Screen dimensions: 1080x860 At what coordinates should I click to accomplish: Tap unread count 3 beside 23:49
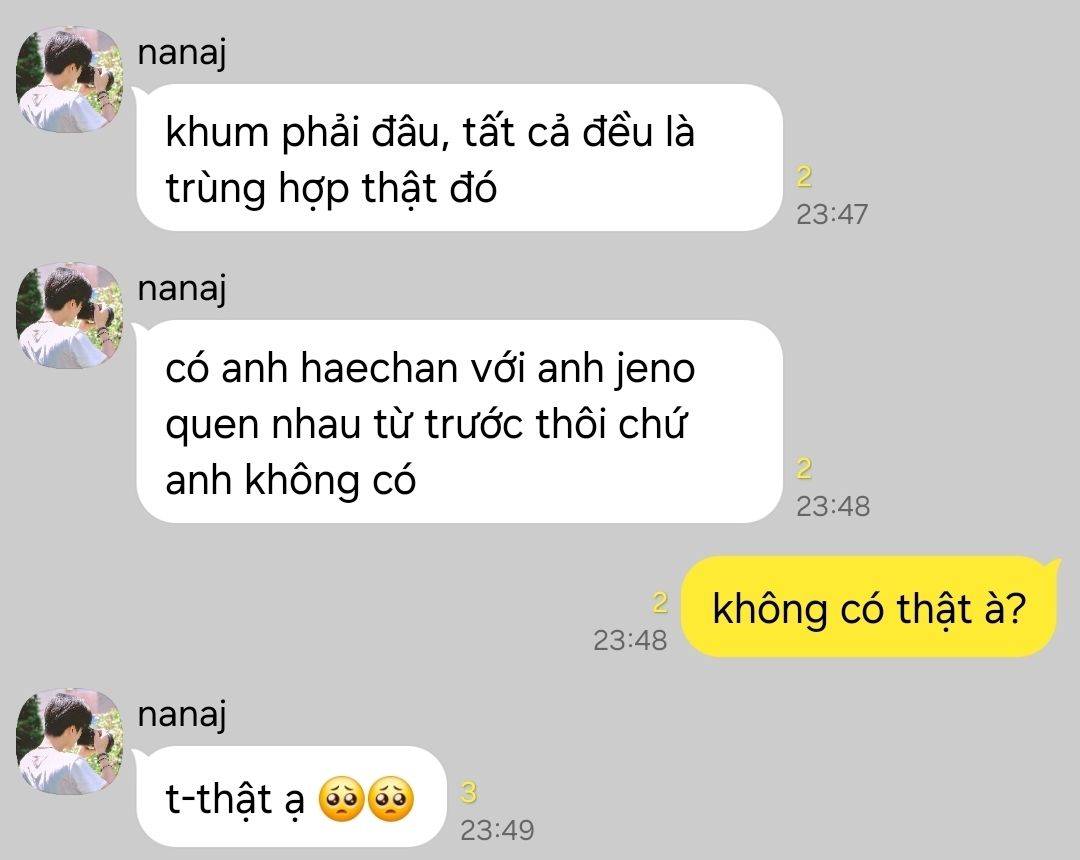tap(468, 793)
